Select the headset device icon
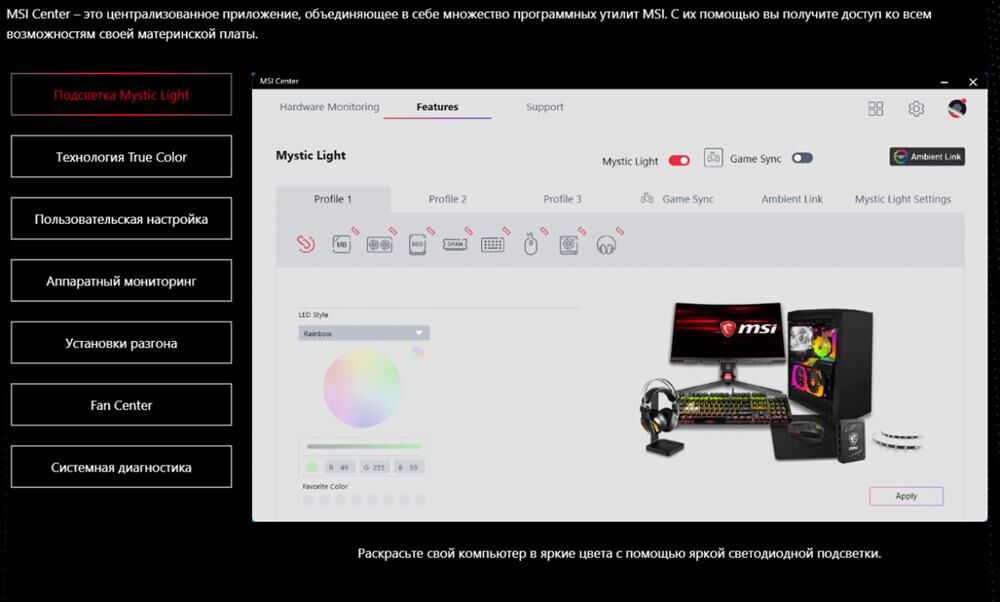Viewport: 1000px width, 602px height. pos(606,244)
